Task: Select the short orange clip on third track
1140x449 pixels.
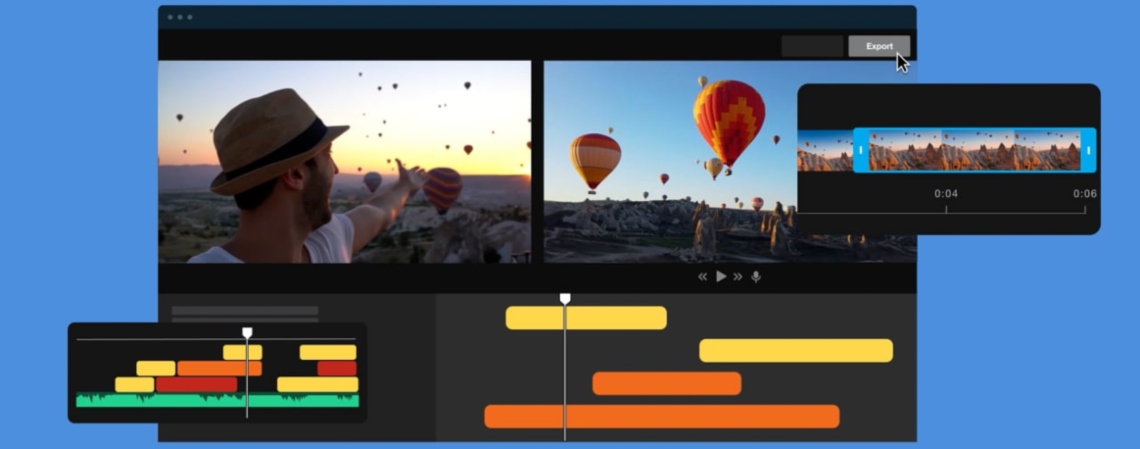Action: click(x=666, y=384)
